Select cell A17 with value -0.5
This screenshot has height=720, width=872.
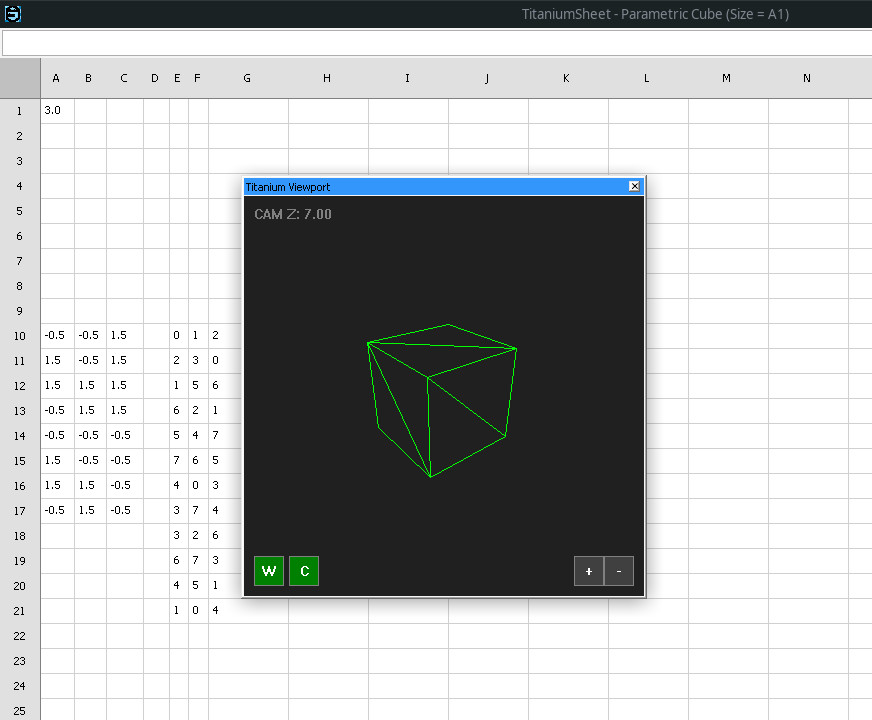point(57,510)
